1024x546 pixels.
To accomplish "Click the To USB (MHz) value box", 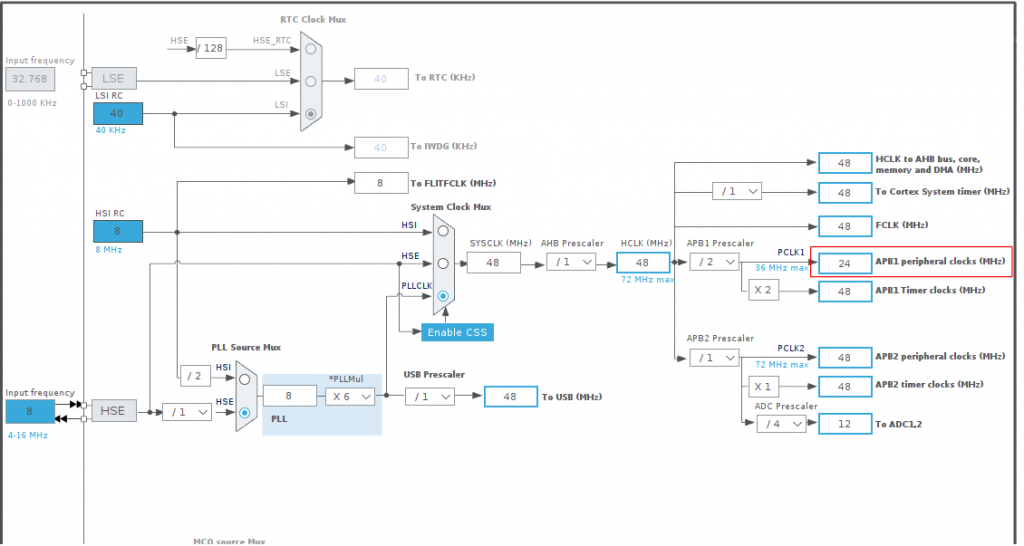I will click(511, 396).
